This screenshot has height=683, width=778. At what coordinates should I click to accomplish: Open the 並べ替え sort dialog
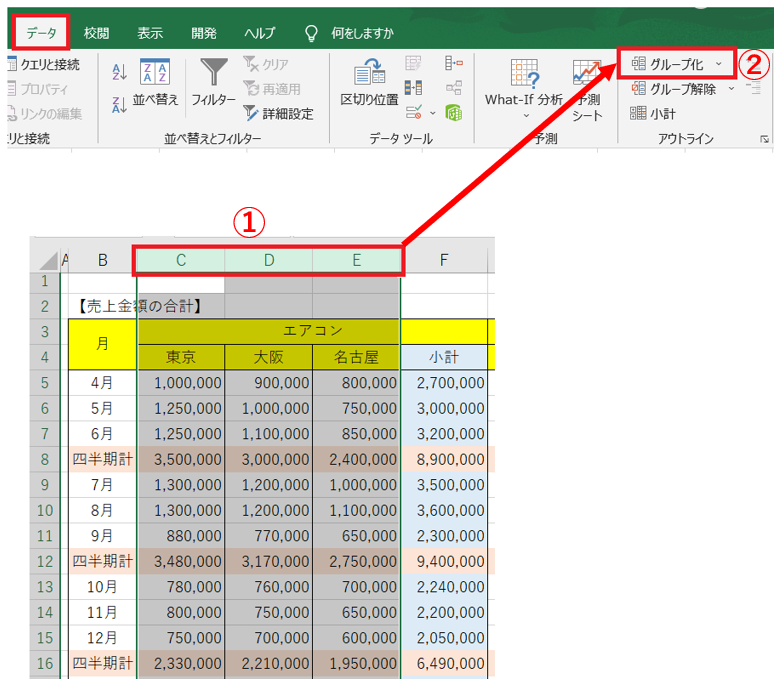click(x=155, y=83)
